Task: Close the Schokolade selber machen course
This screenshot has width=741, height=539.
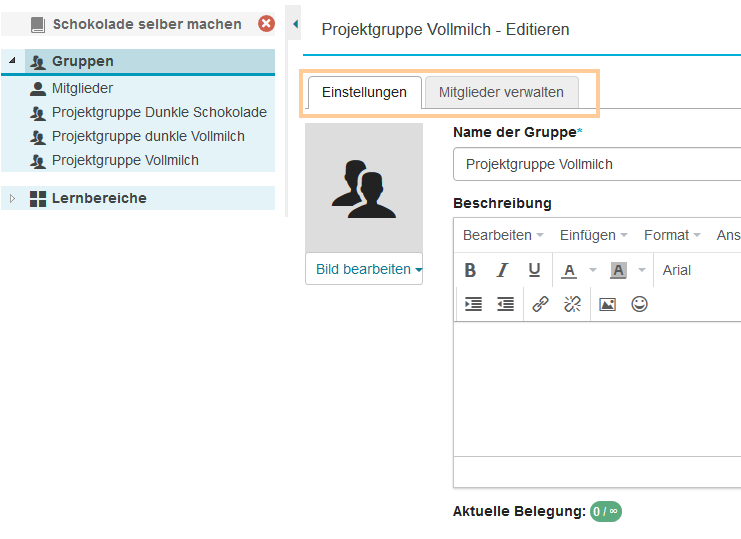Action: tap(266, 24)
